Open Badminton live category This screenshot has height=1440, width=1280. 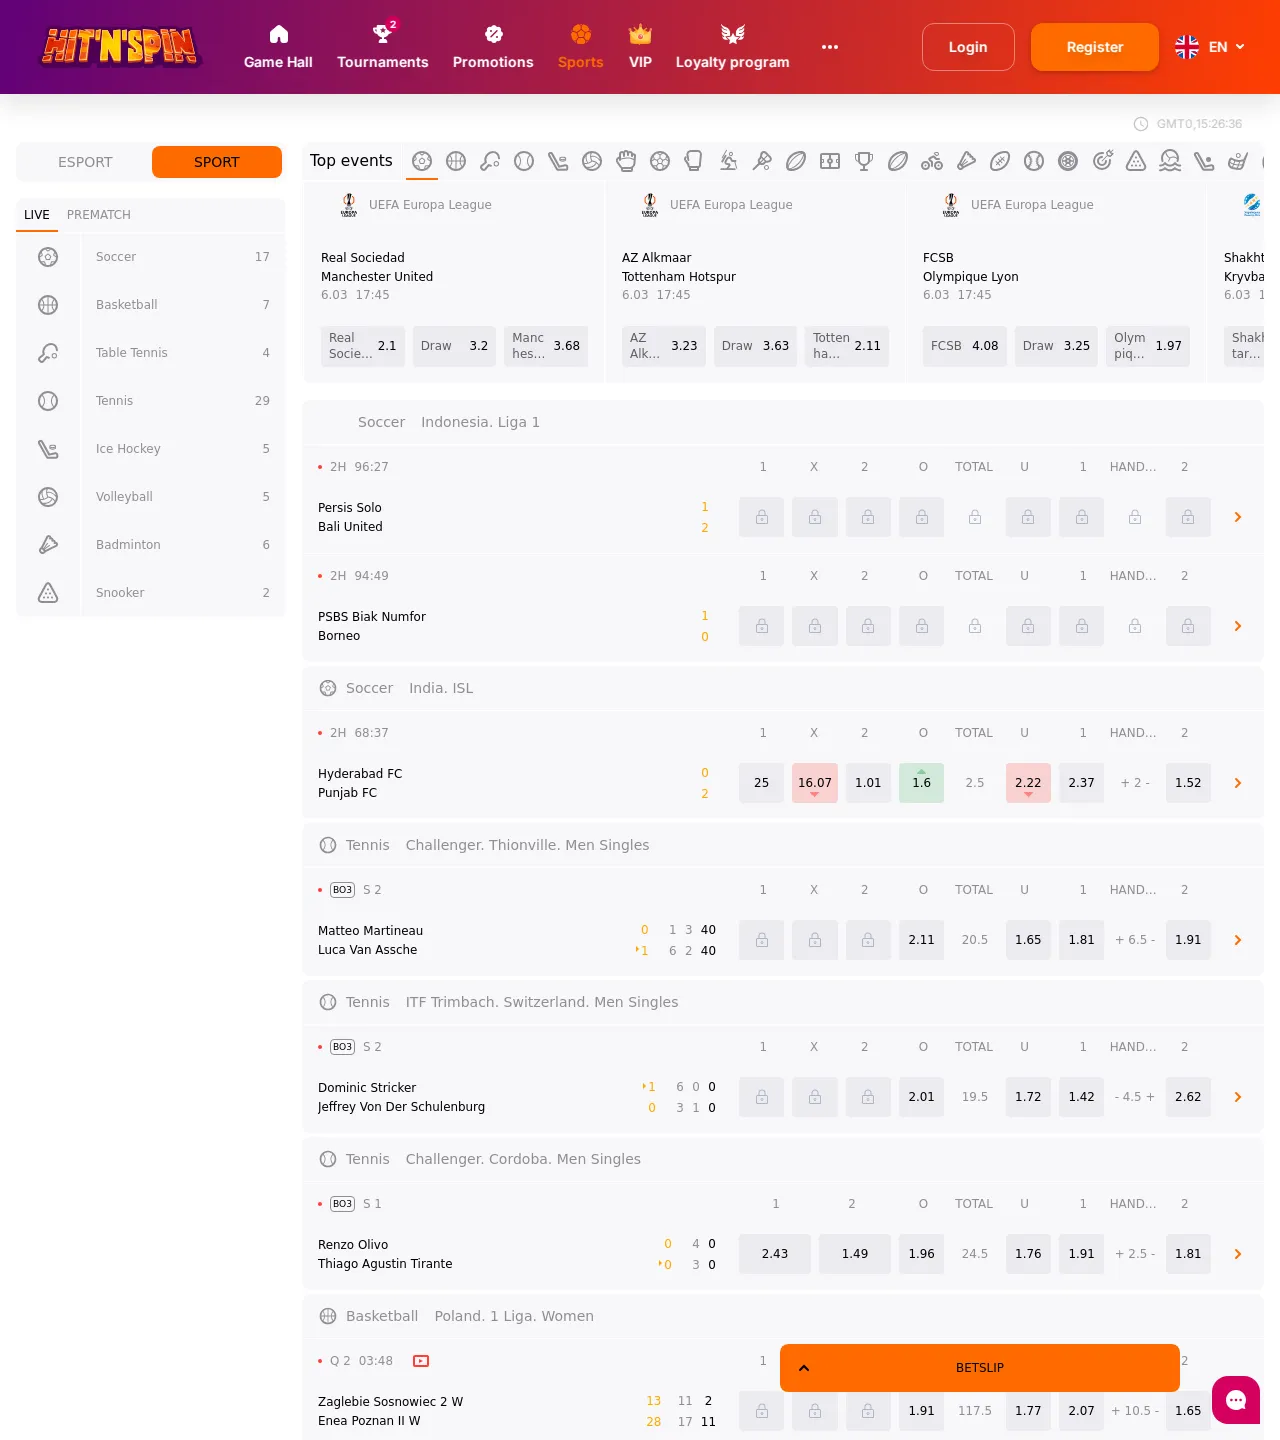150,545
